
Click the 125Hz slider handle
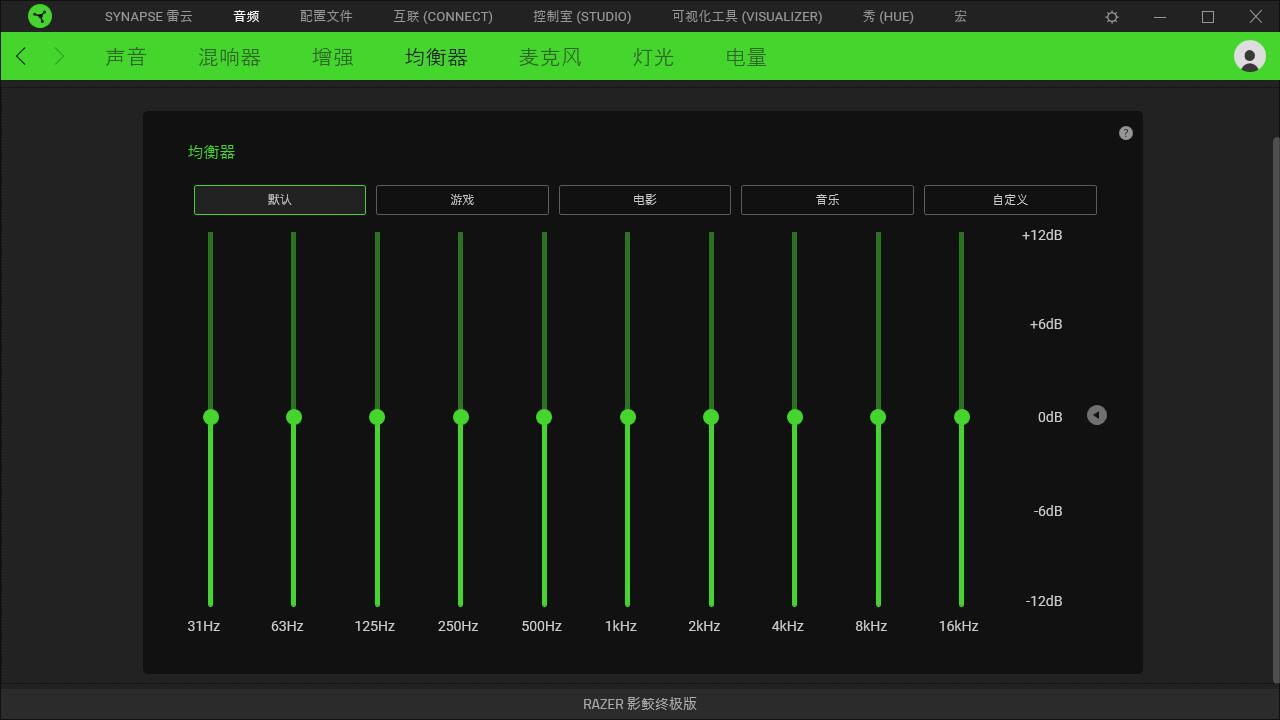point(377,417)
